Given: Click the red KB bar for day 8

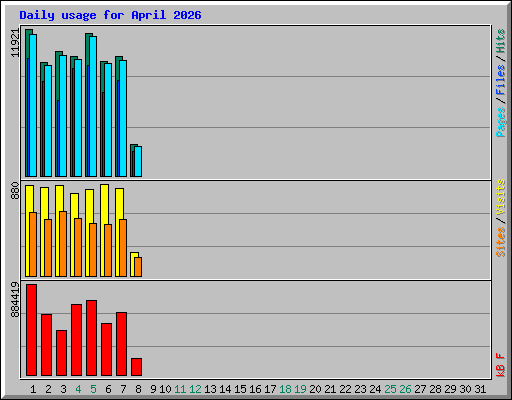Looking at the screenshot, I should 136,367.
